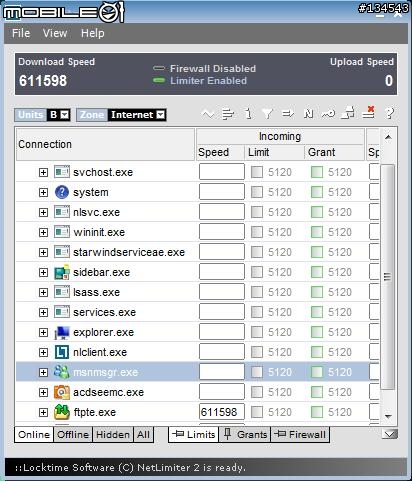Screen dimensions: 412x481
Task: Click the explorer.exe application icon
Action: (62, 332)
